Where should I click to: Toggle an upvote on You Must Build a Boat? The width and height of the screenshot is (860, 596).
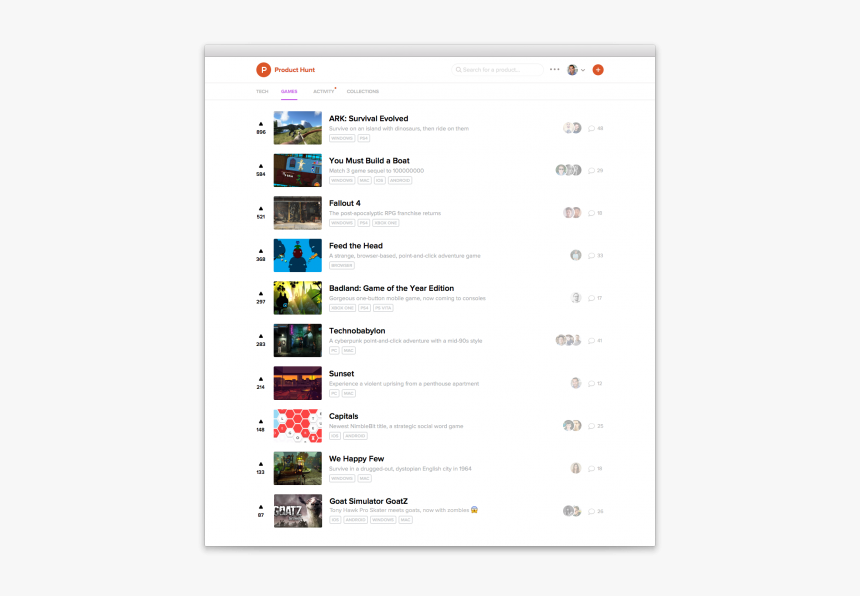pyautogui.click(x=260, y=167)
